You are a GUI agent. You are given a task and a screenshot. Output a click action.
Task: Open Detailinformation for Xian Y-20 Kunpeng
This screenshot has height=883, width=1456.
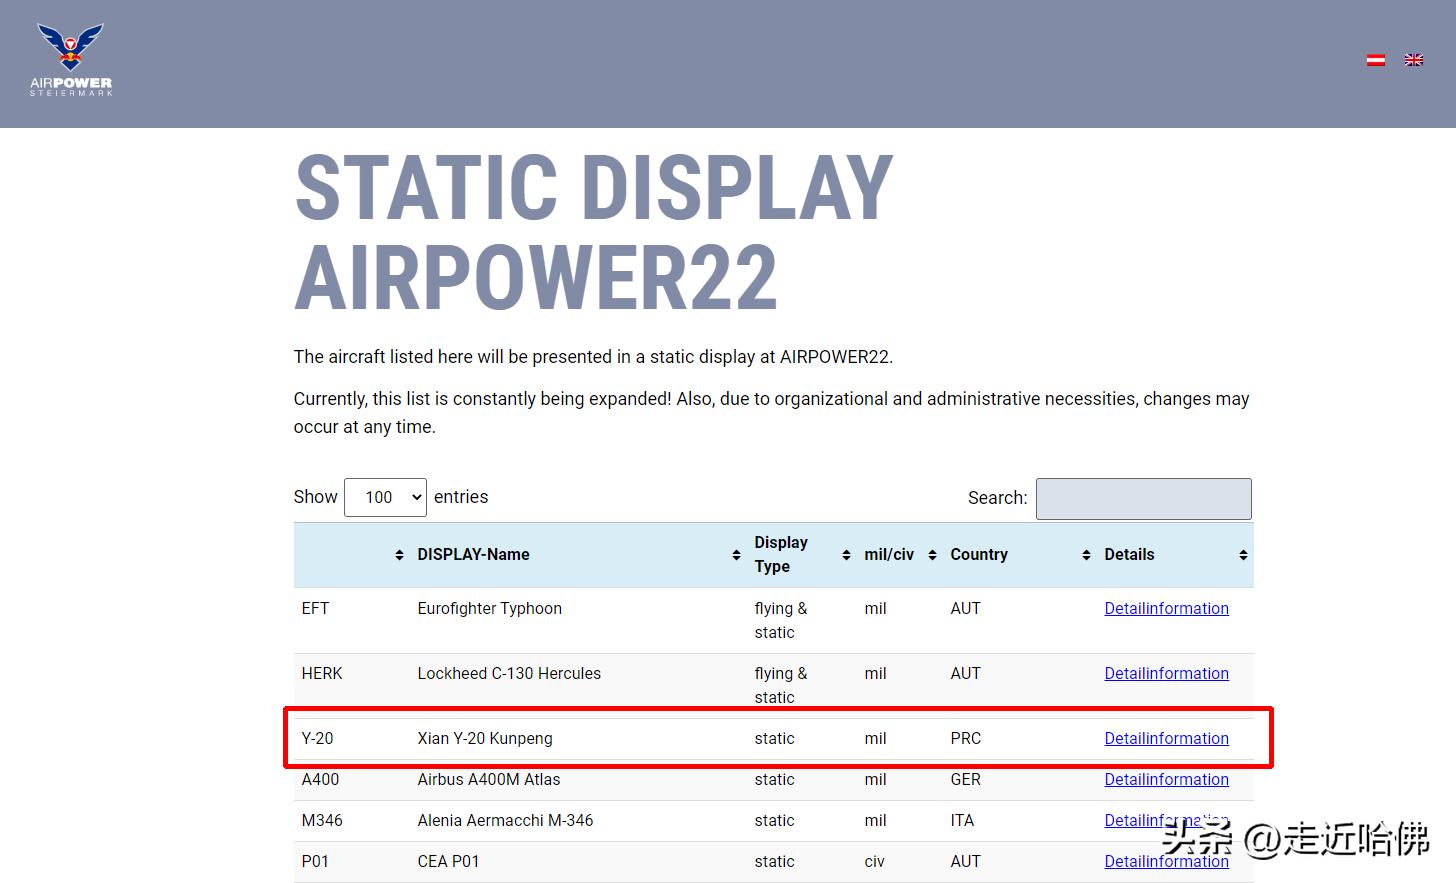coord(1166,738)
